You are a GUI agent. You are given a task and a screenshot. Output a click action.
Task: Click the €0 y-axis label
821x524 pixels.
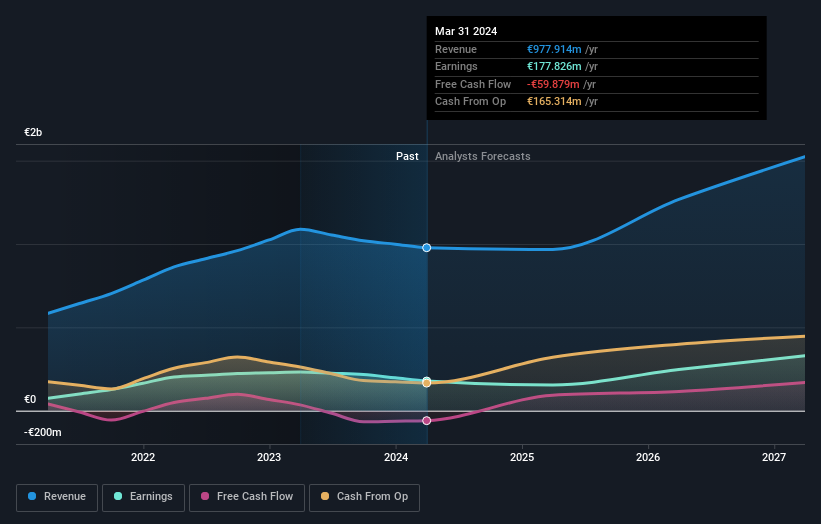[30, 399]
